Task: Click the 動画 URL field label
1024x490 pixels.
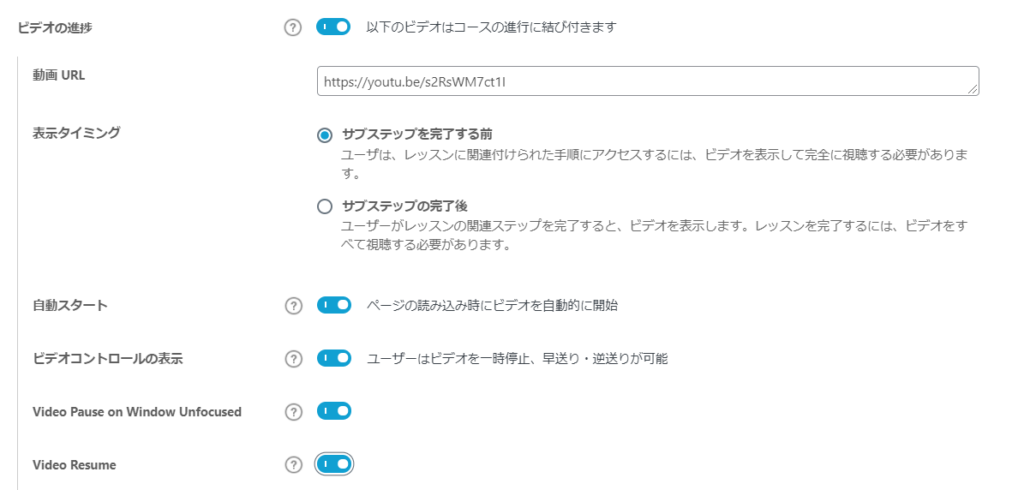Action: [59, 75]
